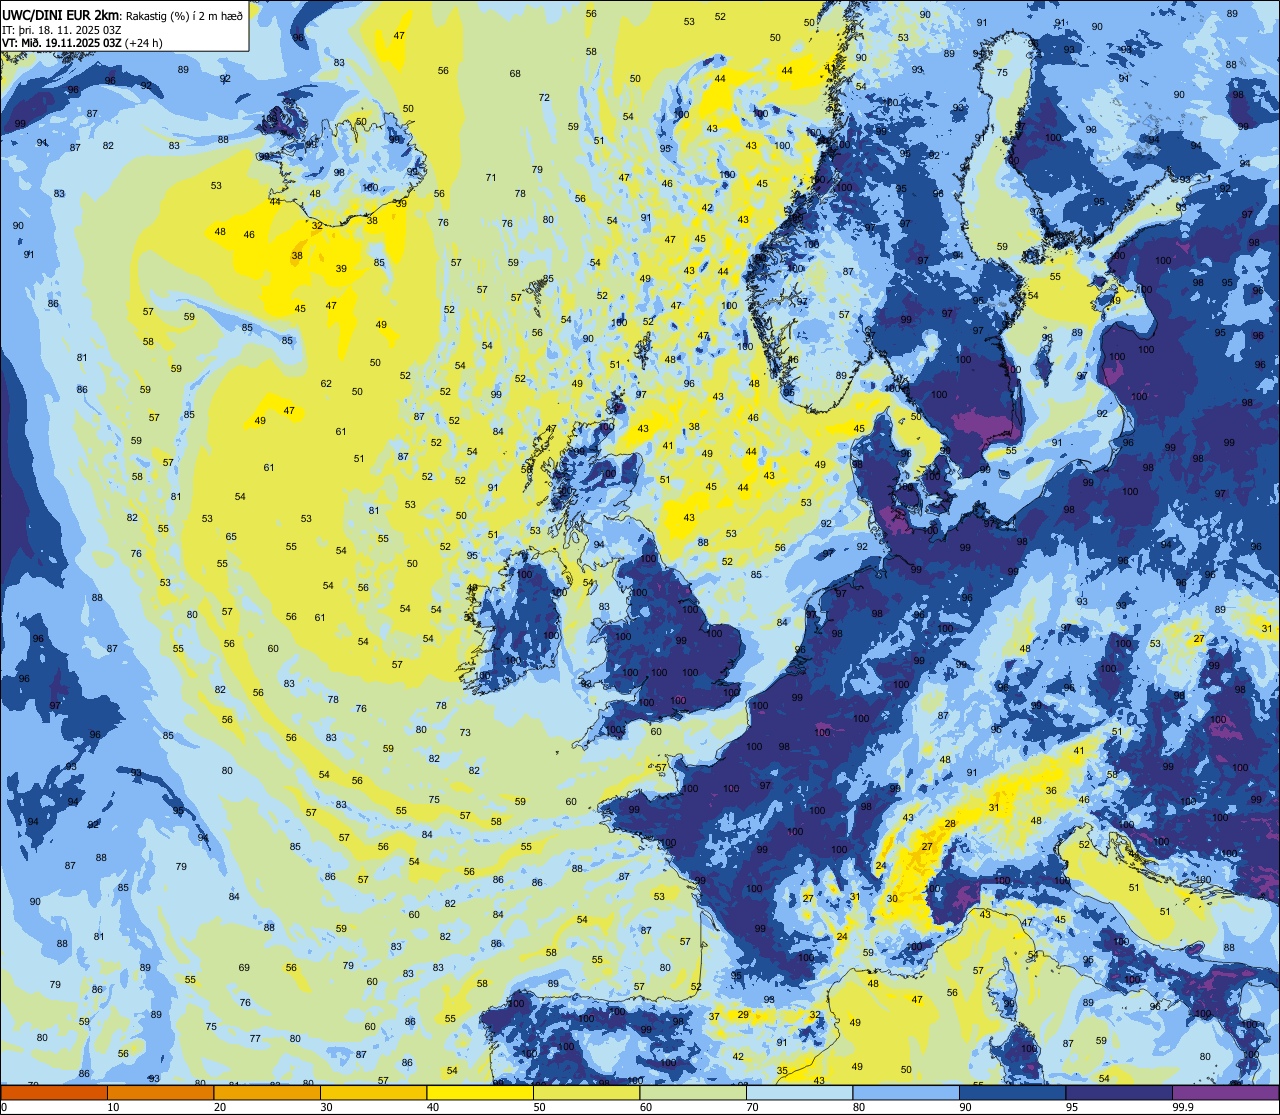Click the legend tick label '10'
This screenshot has height=1115, width=1280.
coord(113,1107)
